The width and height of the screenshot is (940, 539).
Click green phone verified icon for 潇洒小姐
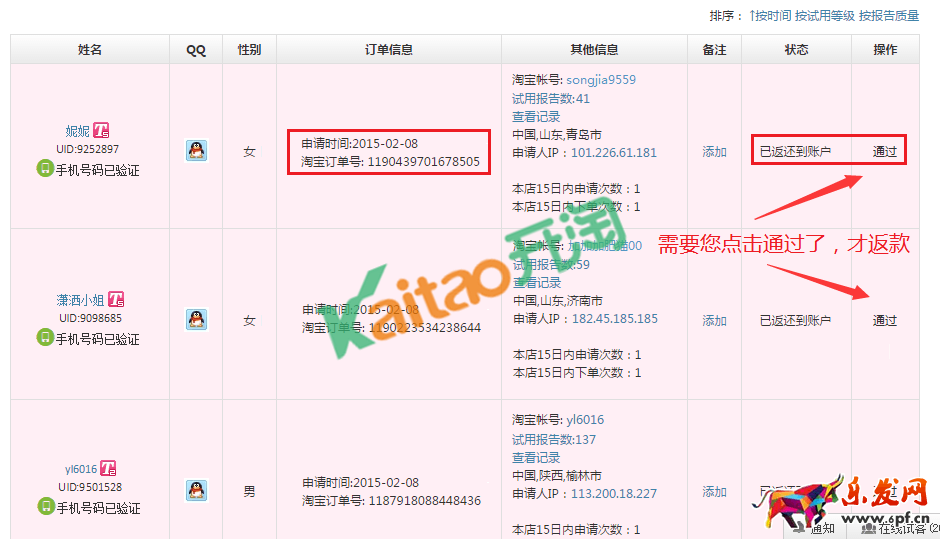point(45,339)
